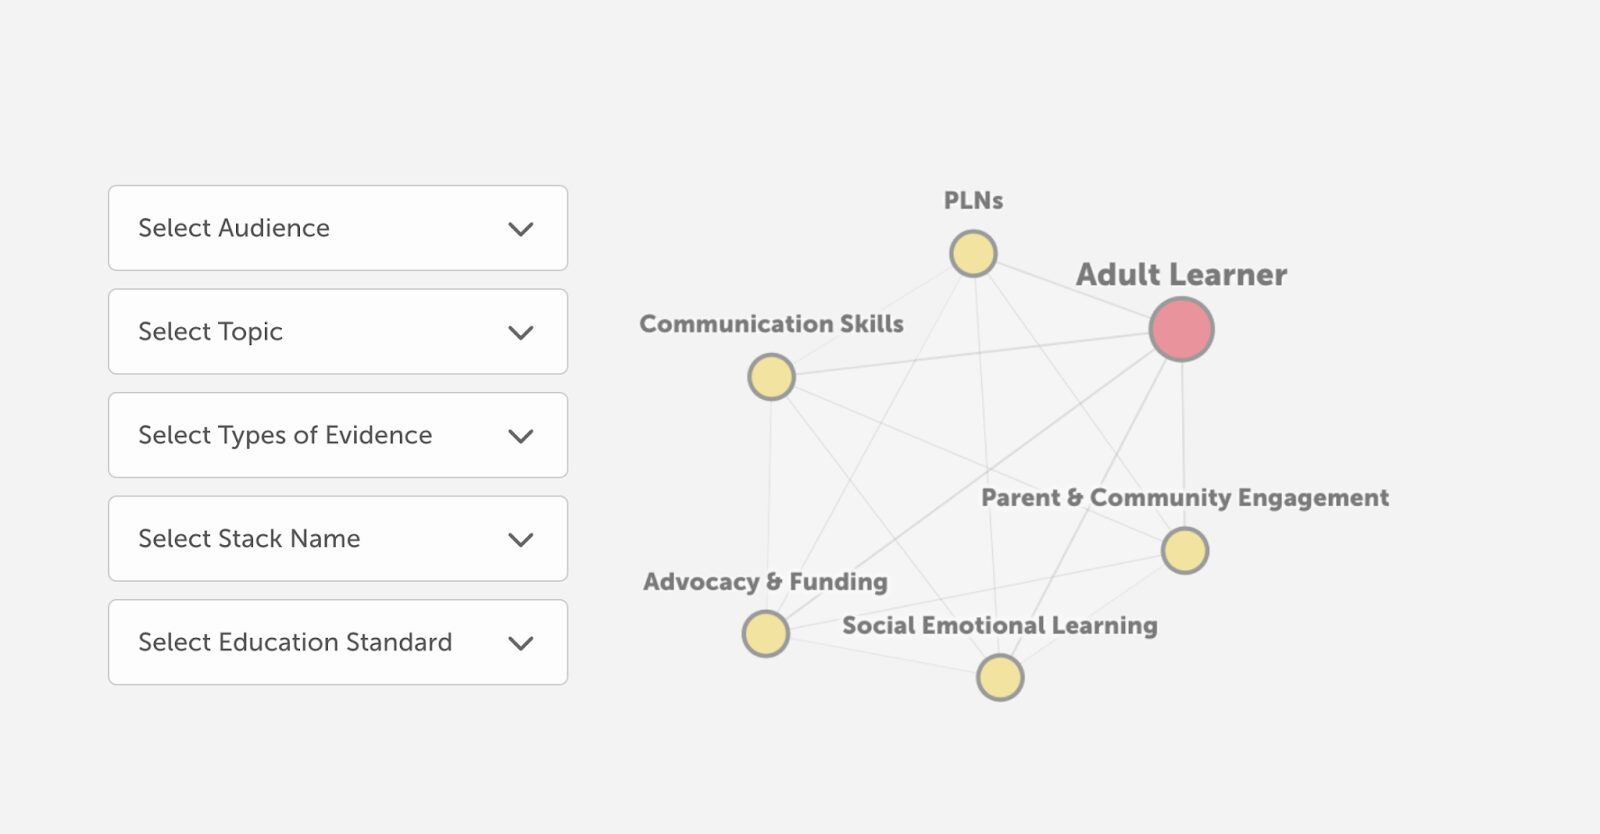The height and width of the screenshot is (834, 1600).
Task: Click the chevron beside Select Stack Name
Action: pyautogui.click(x=521, y=540)
